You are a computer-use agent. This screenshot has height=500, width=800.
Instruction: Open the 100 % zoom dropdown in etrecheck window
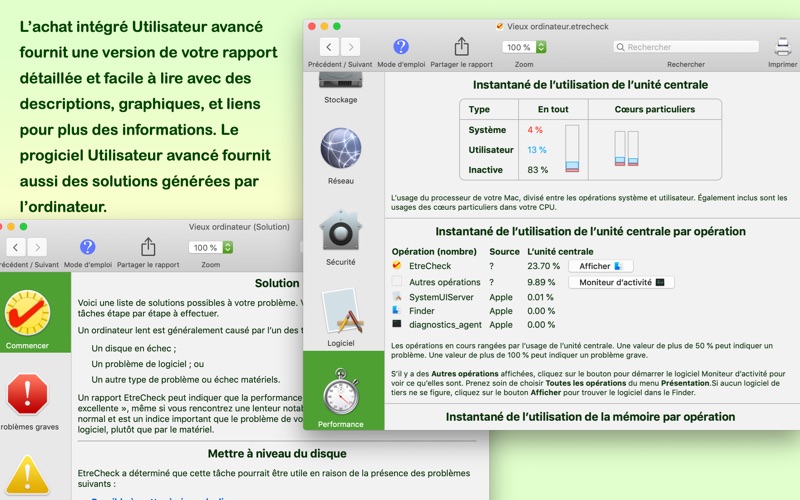pyautogui.click(x=525, y=47)
